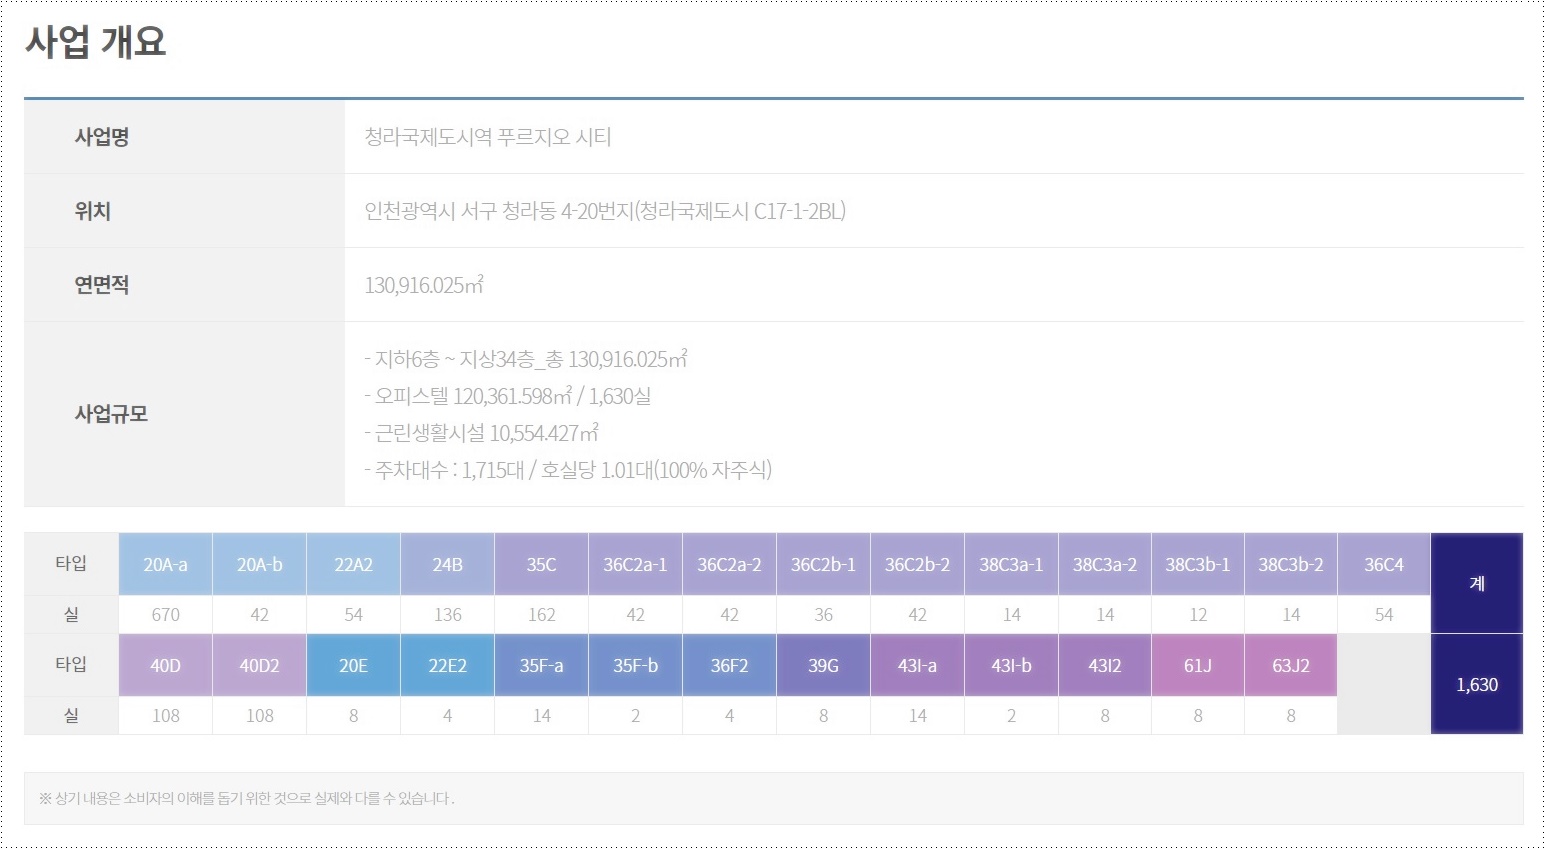Select the 36C2a-1 type cell
1545x849 pixels.
pyautogui.click(x=636, y=565)
